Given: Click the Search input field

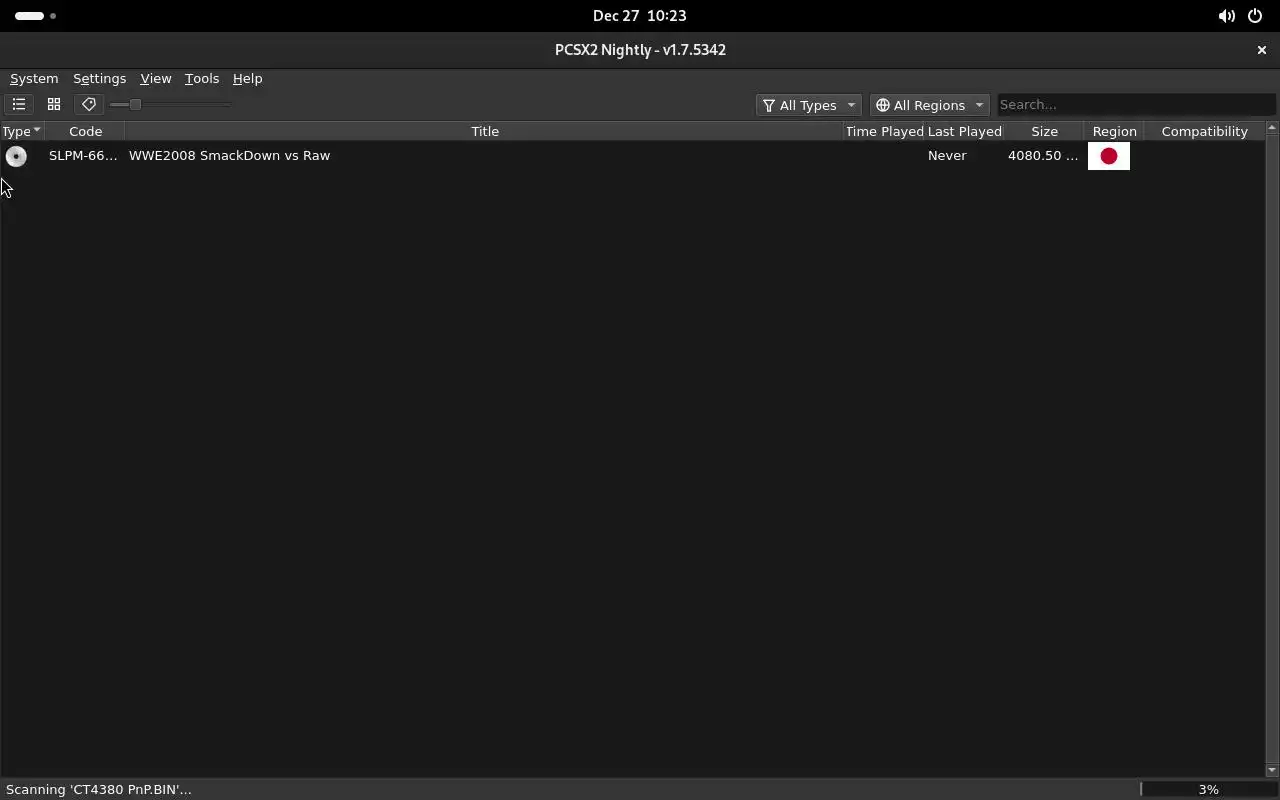Looking at the screenshot, I should pyautogui.click(x=1136, y=105).
